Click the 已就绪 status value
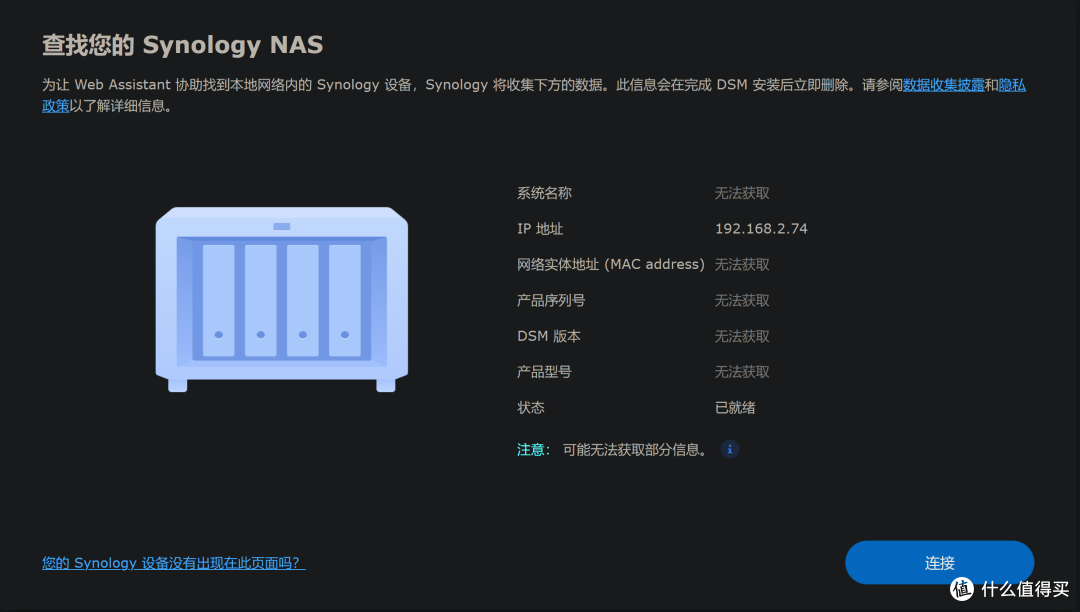 (735, 408)
